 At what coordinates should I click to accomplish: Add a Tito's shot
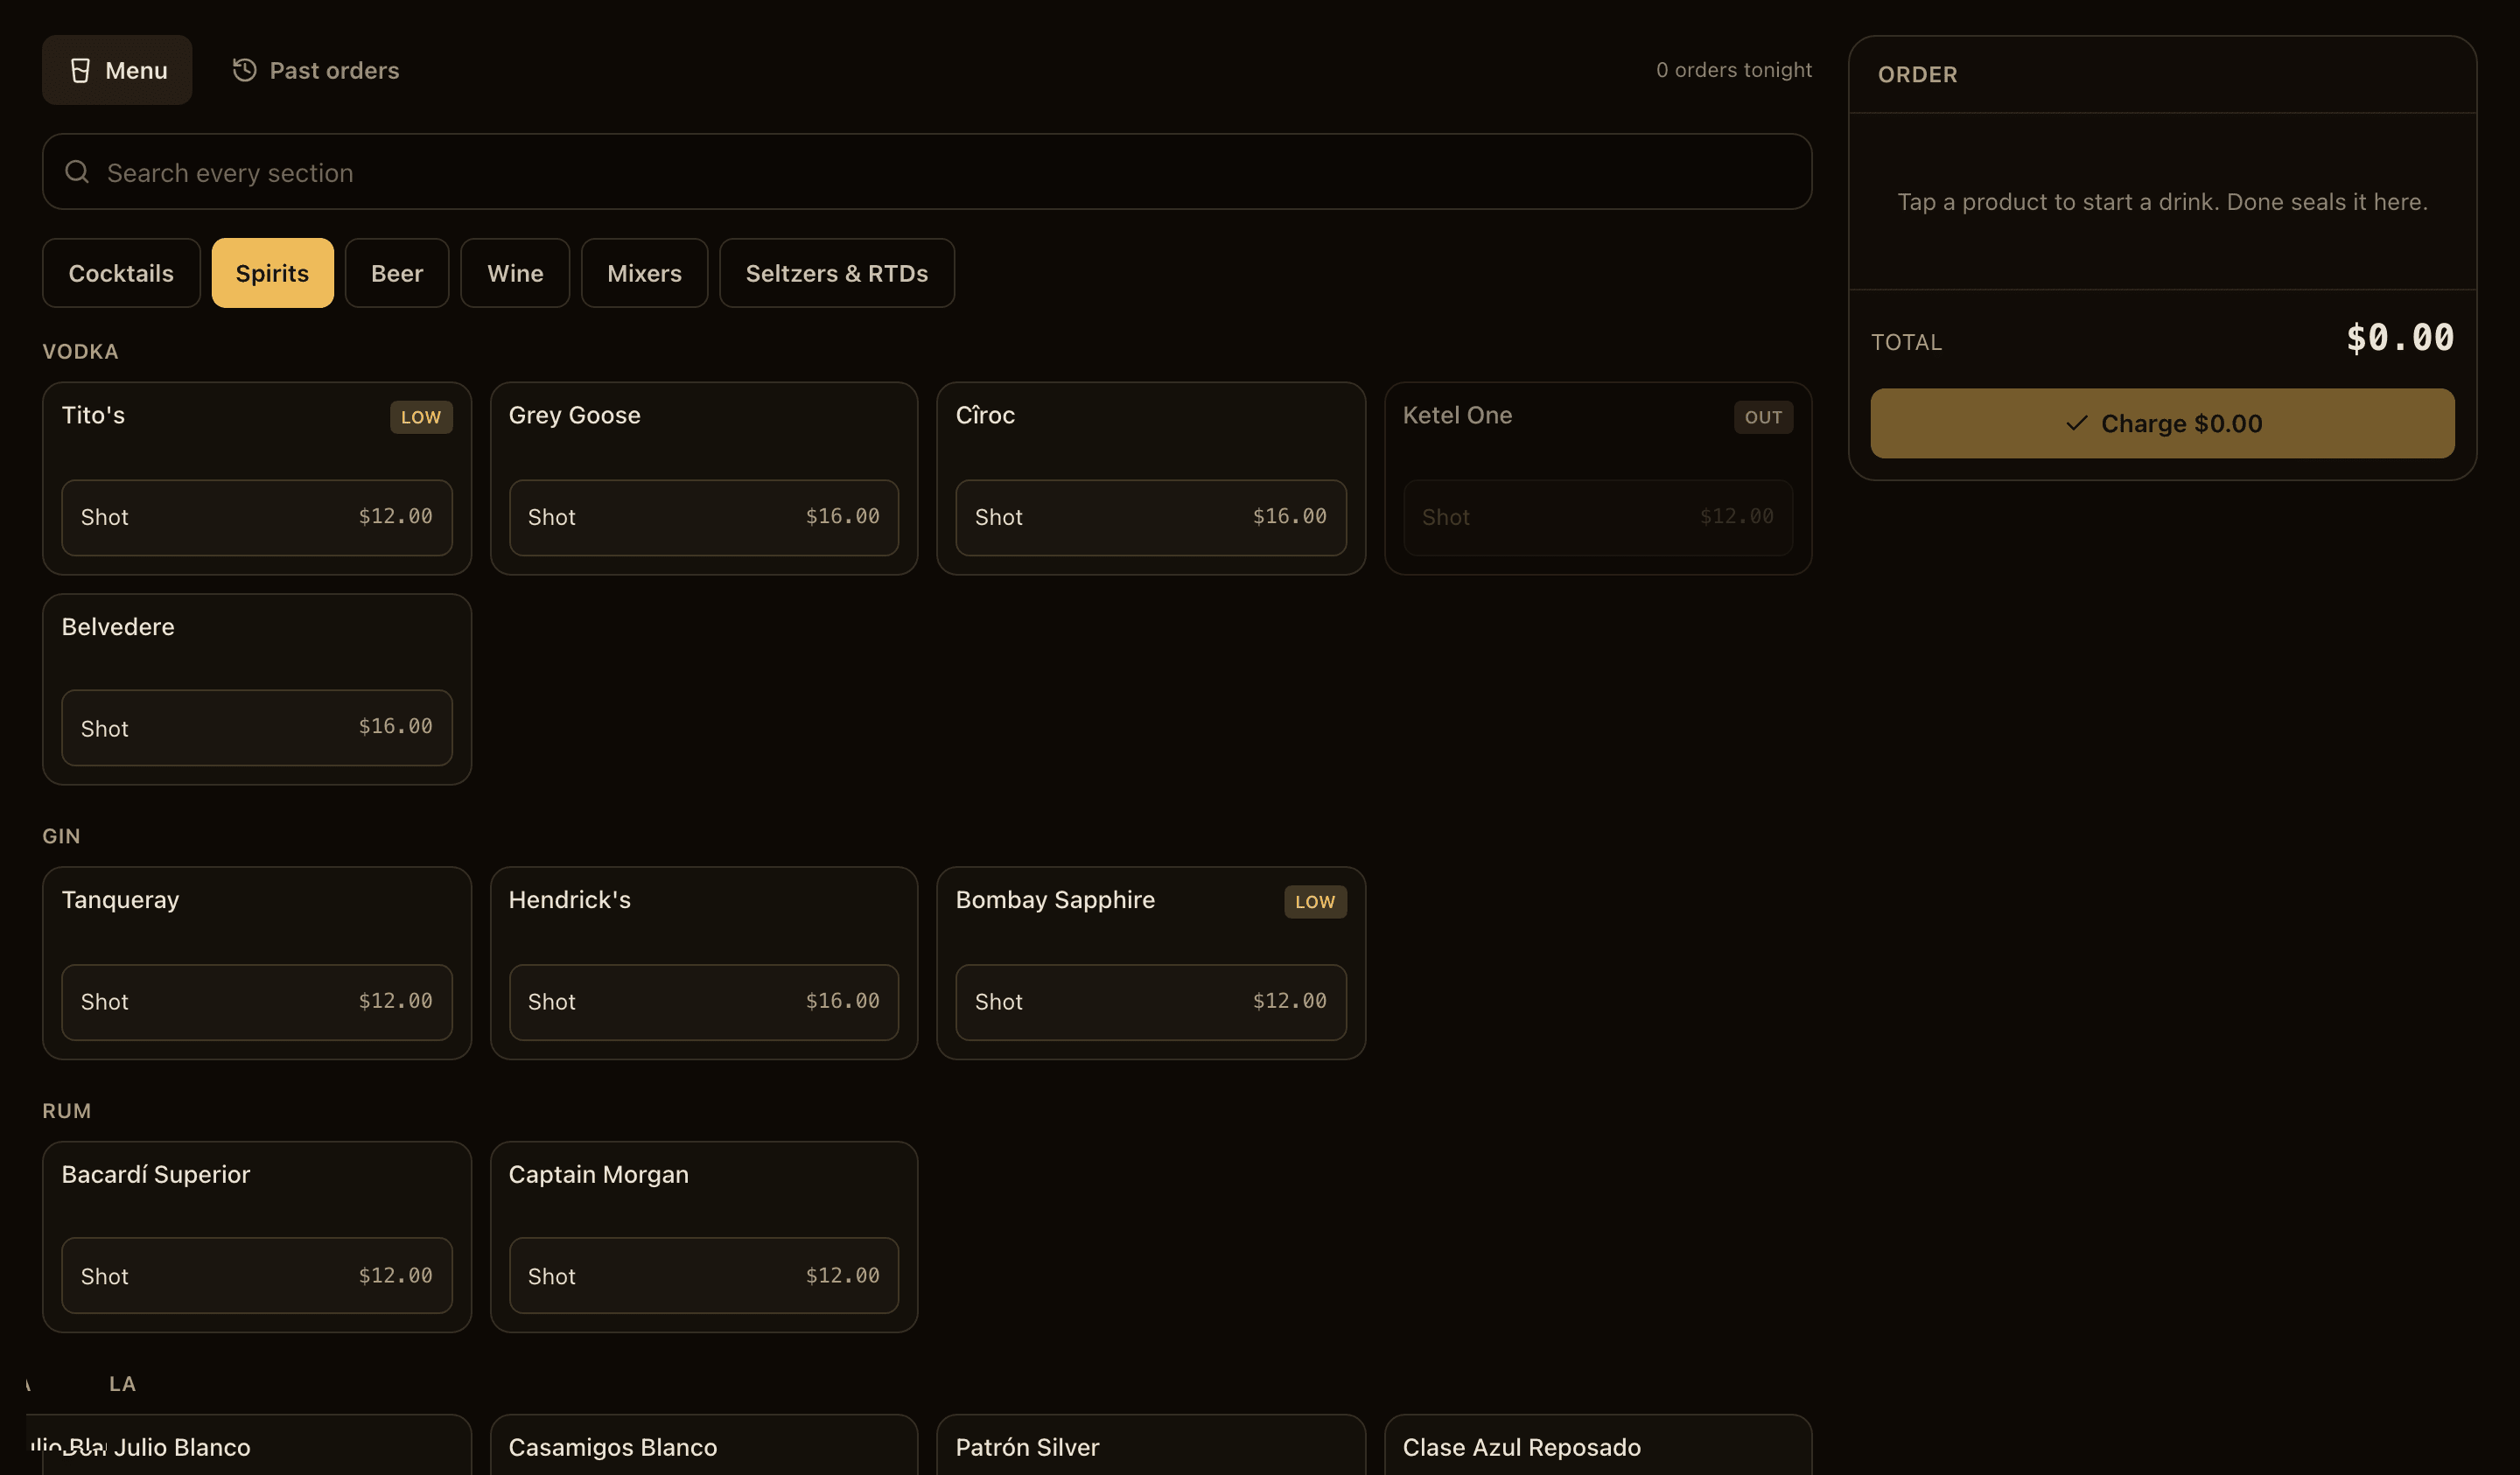click(257, 517)
